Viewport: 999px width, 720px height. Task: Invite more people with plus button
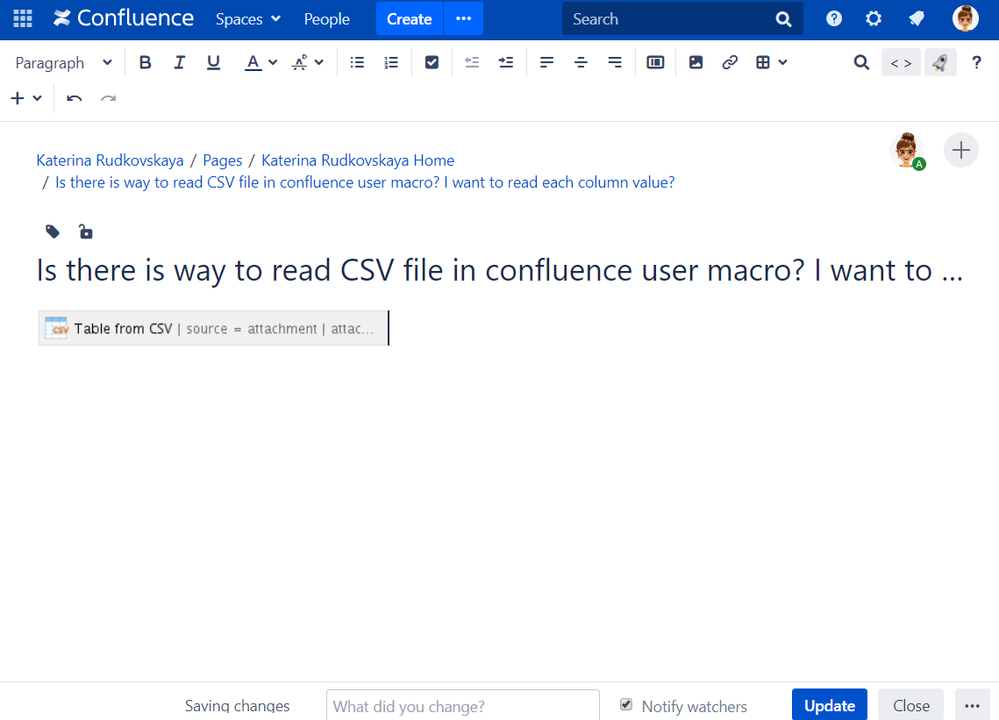click(961, 150)
